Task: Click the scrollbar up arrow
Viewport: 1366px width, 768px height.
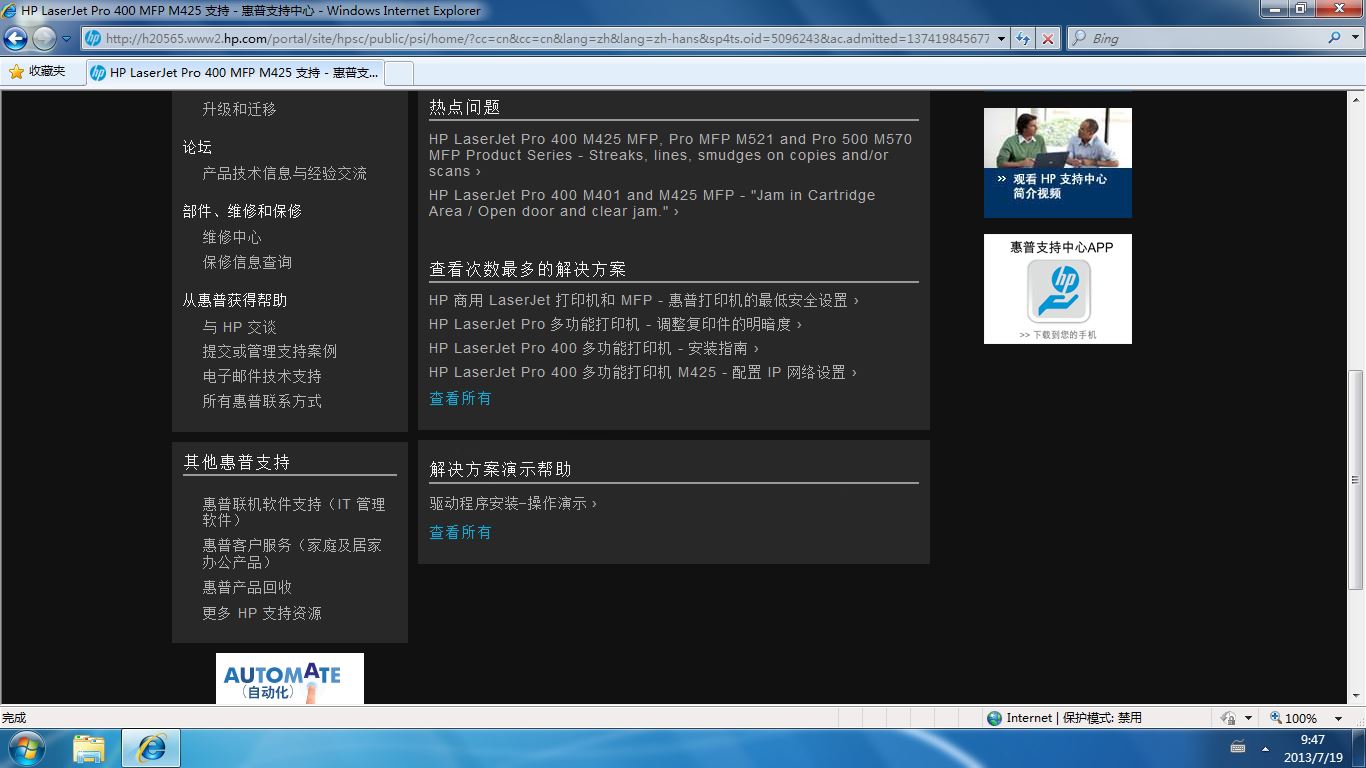Action: (x=1356, y=99)
